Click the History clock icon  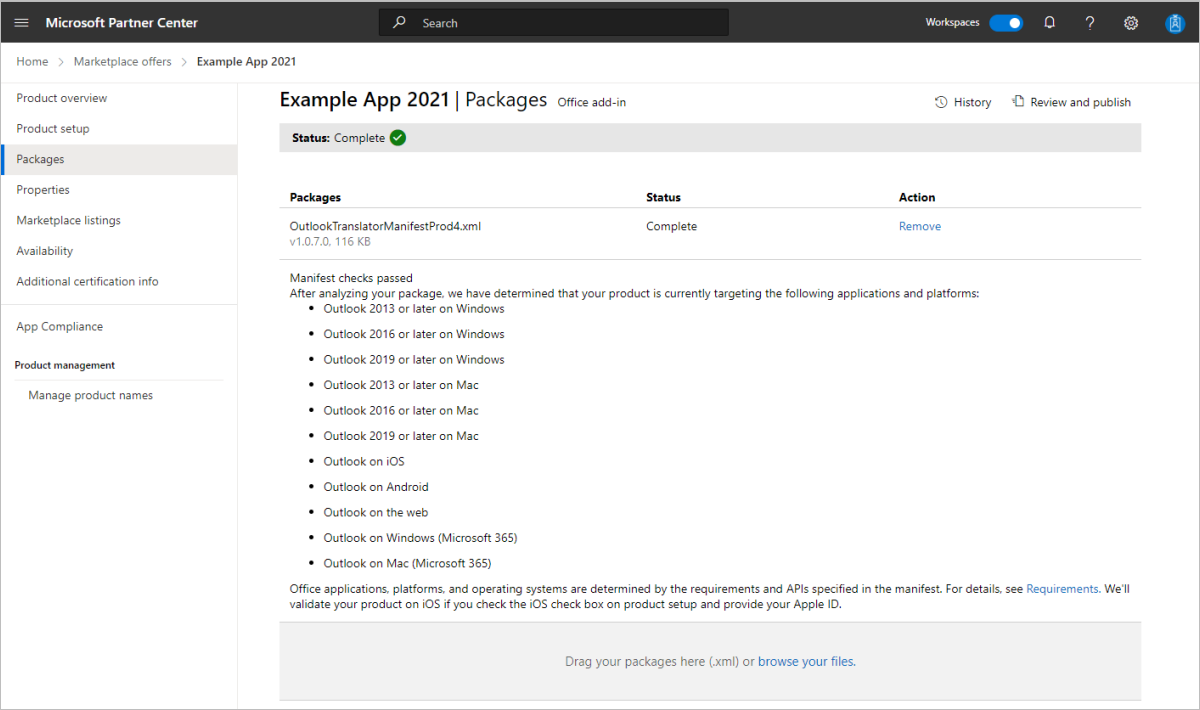[x=941, y=102]
